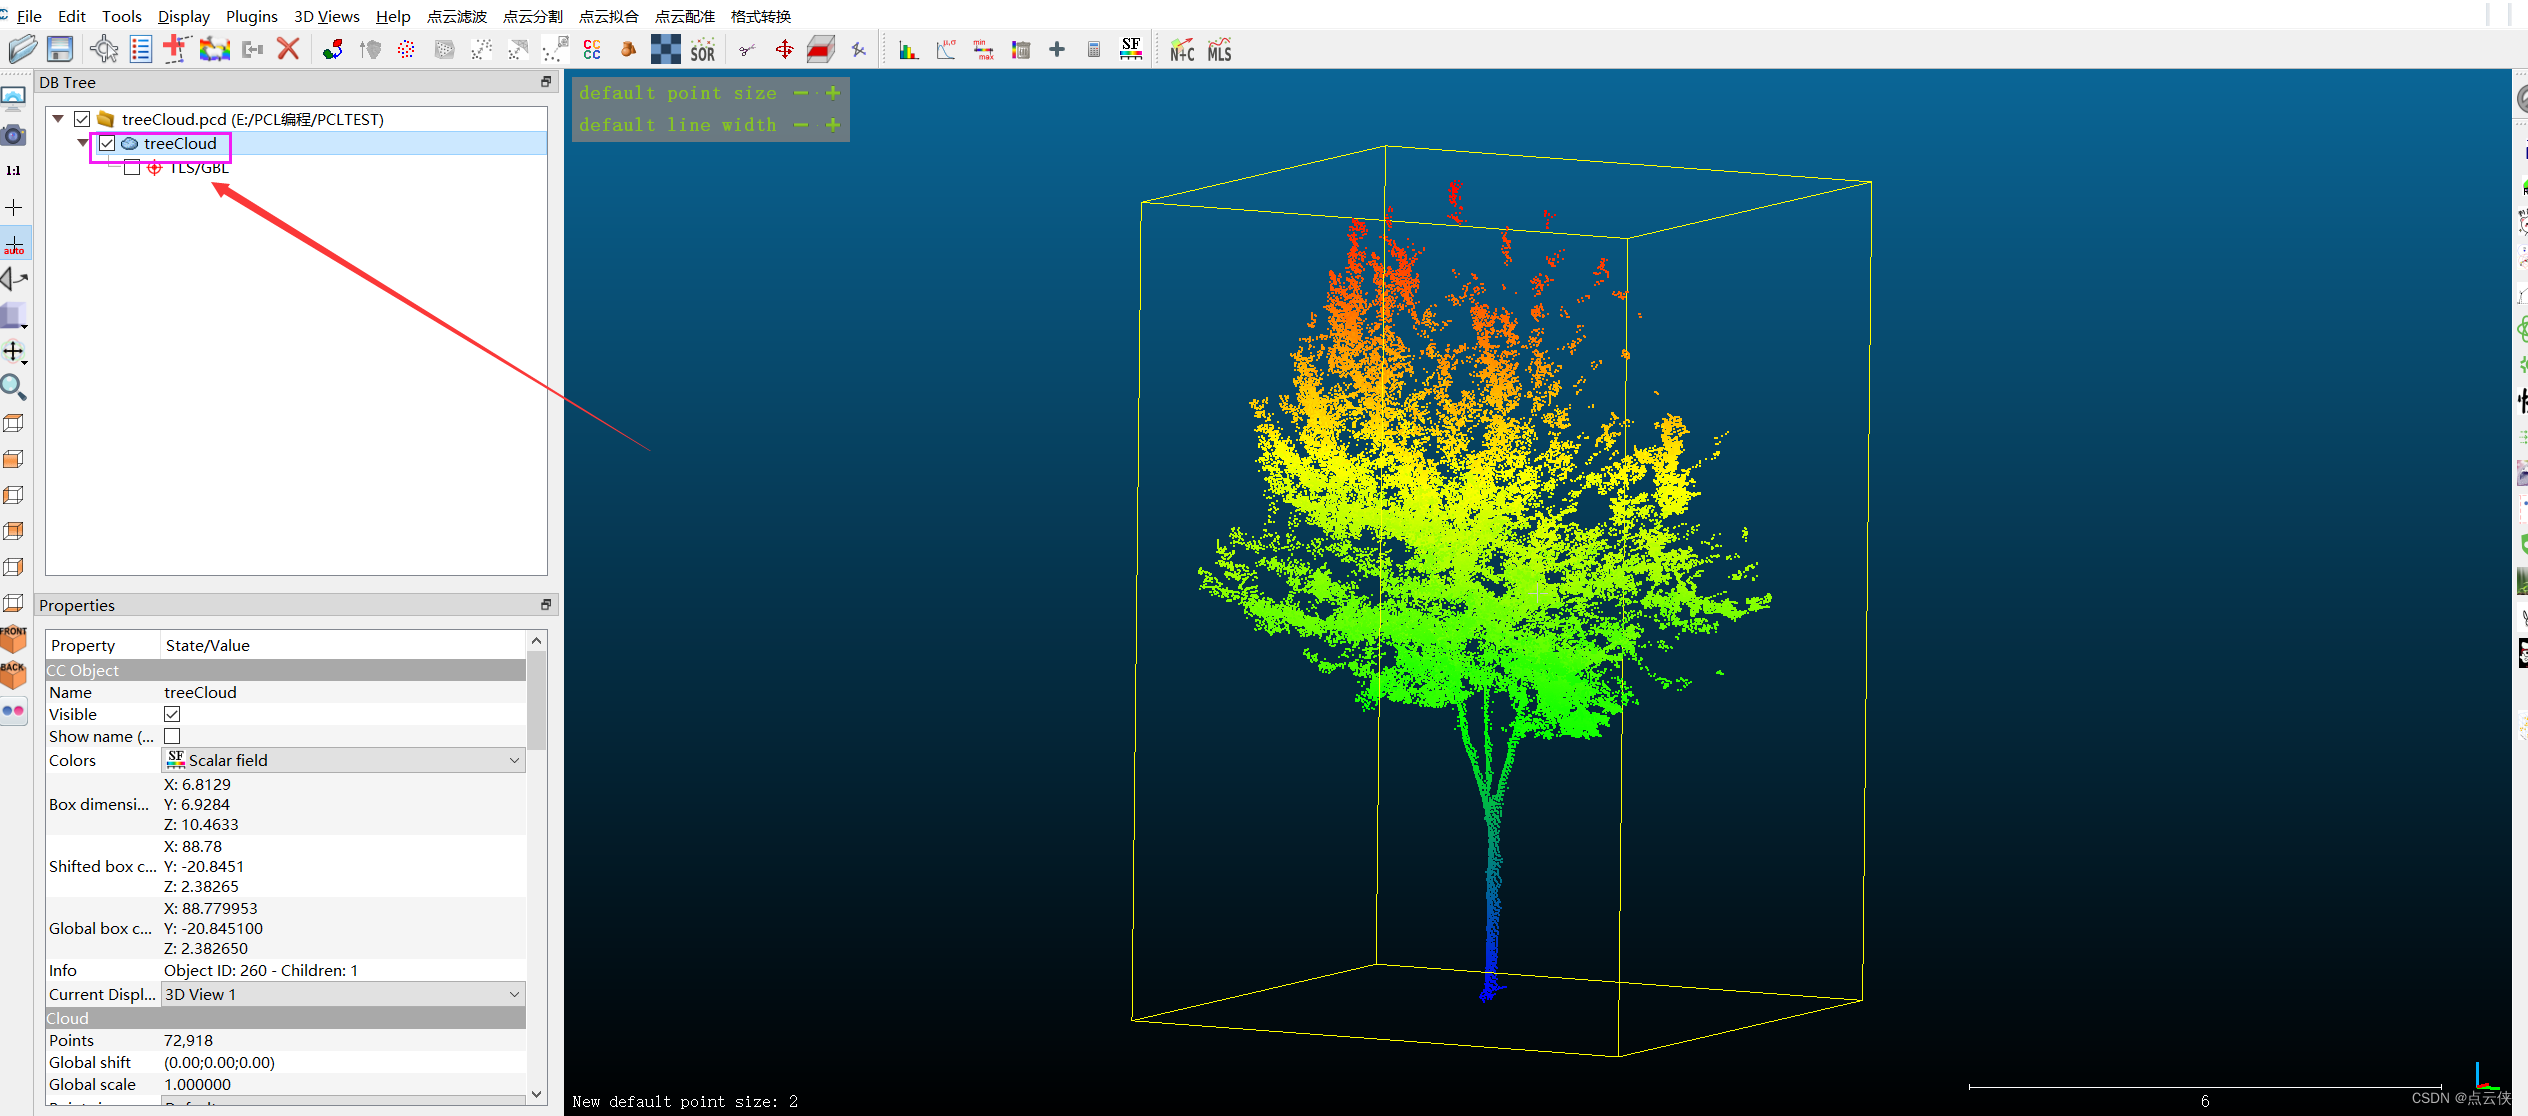
Task: Decrease default line width with minus button
Action: click(801, 125)
